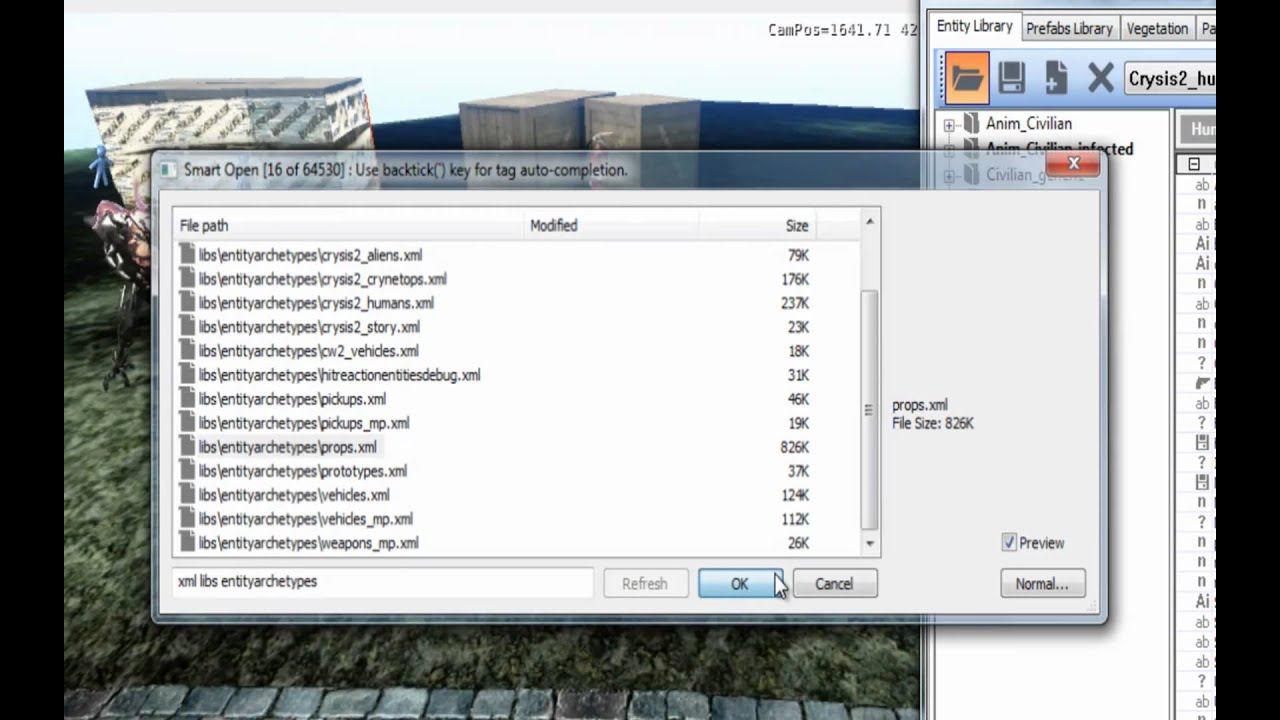Switch to the Vegetation tab

pyautogui.click(x=1157, y=29)
